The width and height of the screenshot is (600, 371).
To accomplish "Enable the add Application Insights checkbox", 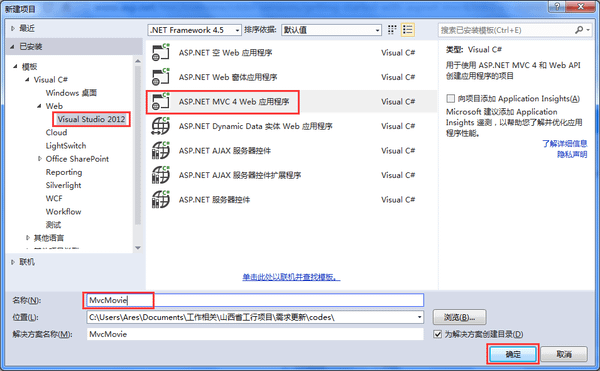I will [x=451, y=99].
